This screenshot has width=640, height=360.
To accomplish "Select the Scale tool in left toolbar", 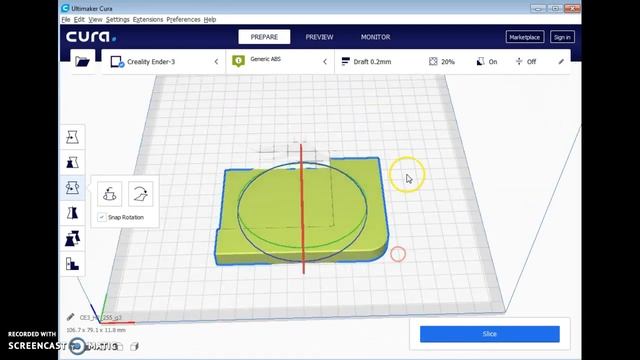I will point(72,162).
